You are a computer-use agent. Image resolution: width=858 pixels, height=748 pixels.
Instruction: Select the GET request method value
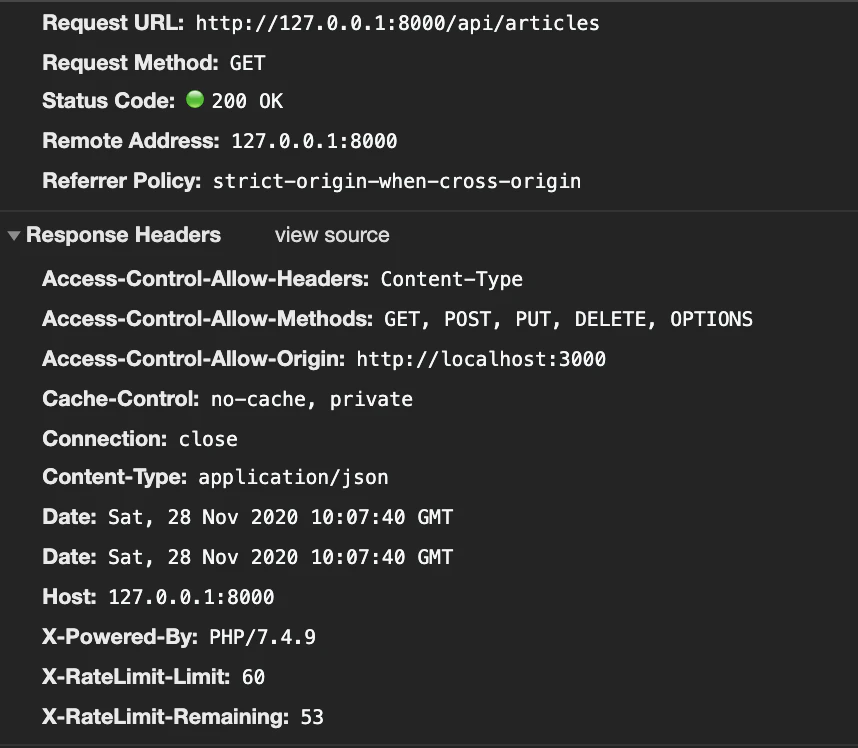click(247, 63)
